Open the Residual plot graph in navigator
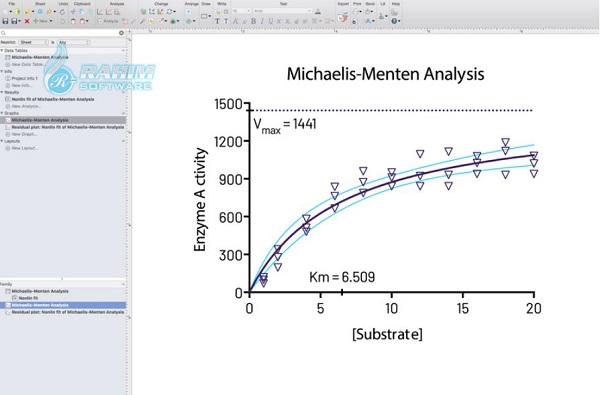The height and width of the screenshot is (395, 600). (x=65, y=127)
